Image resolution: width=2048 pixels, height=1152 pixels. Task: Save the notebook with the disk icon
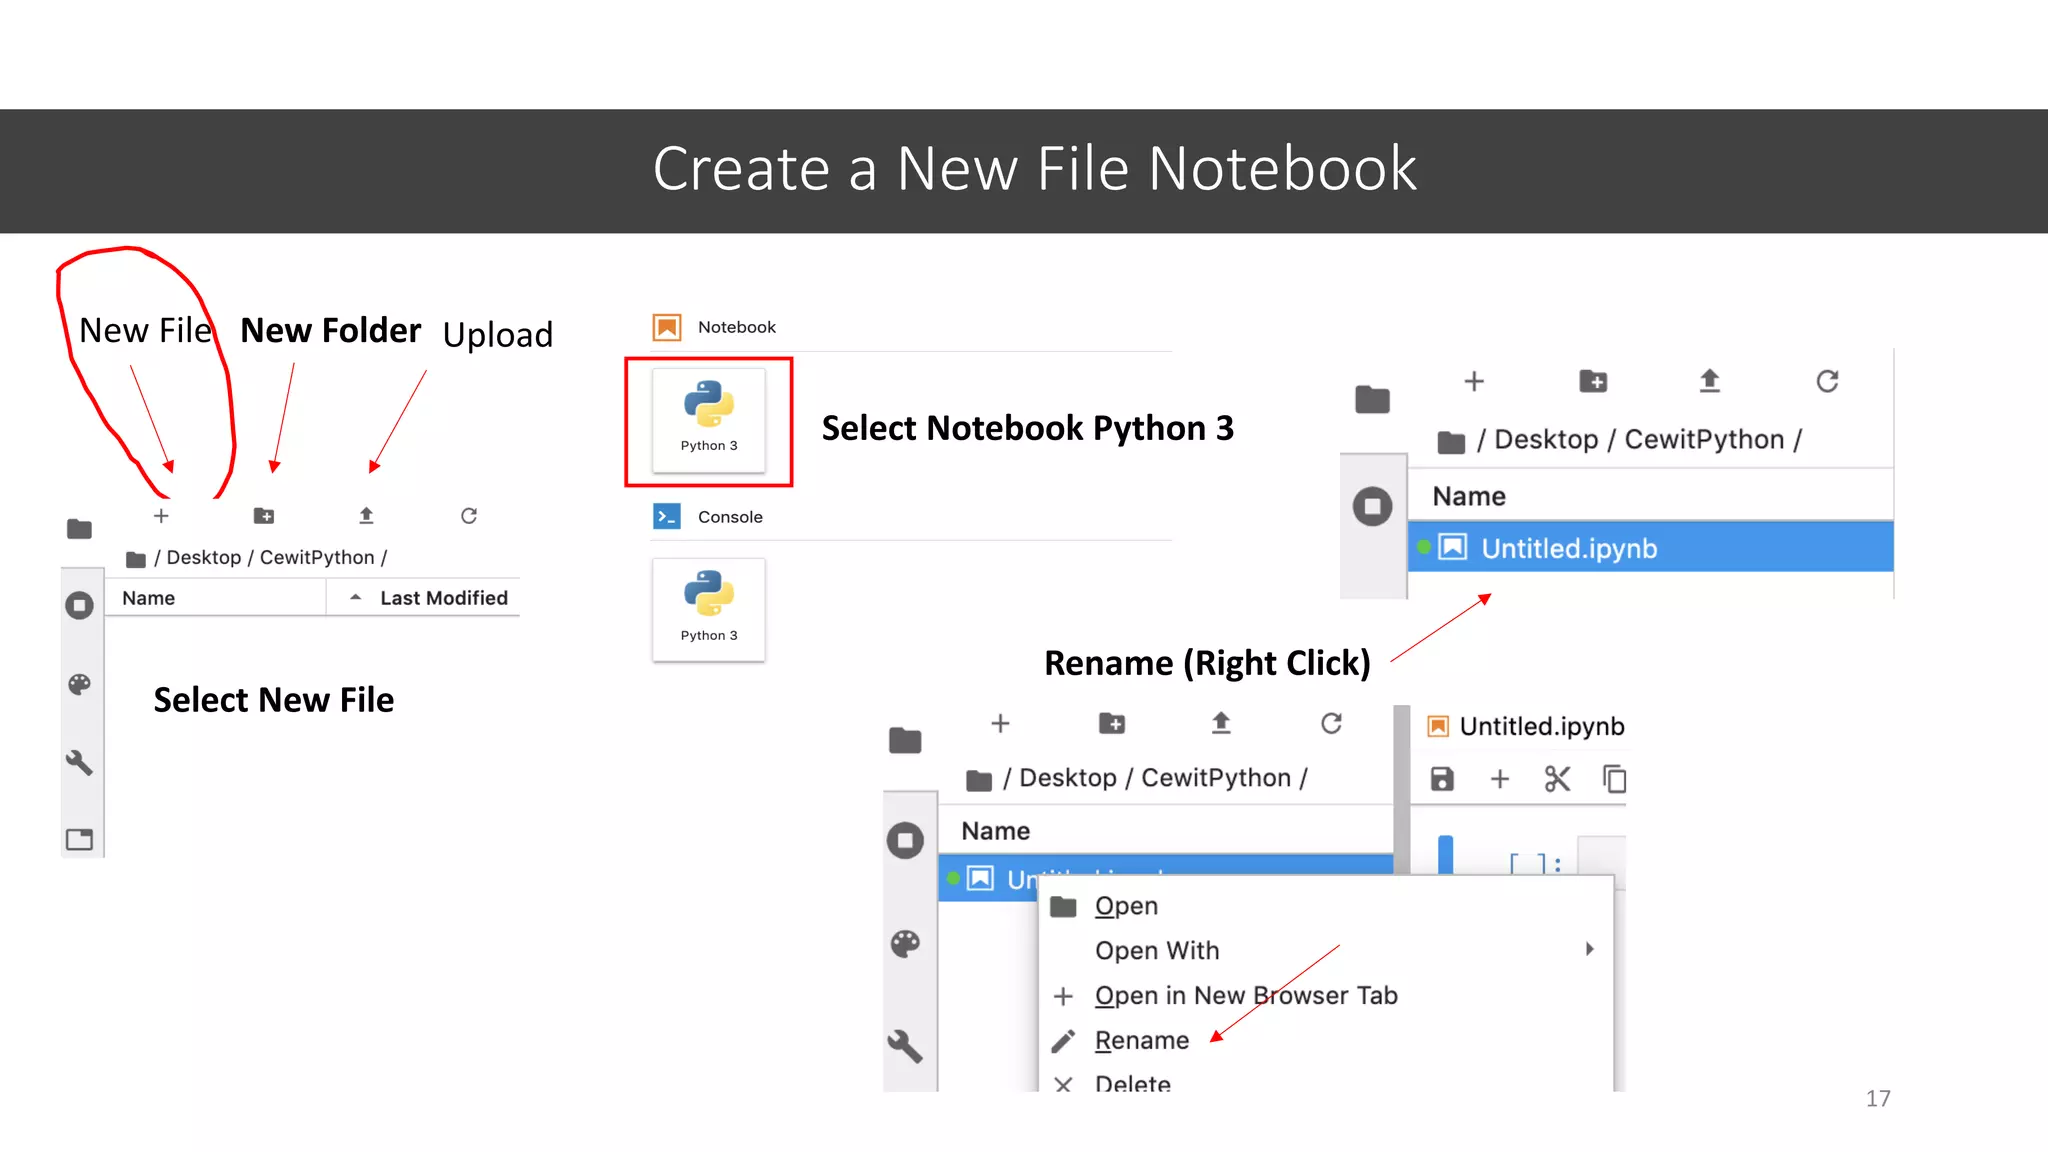point(1442,779)
